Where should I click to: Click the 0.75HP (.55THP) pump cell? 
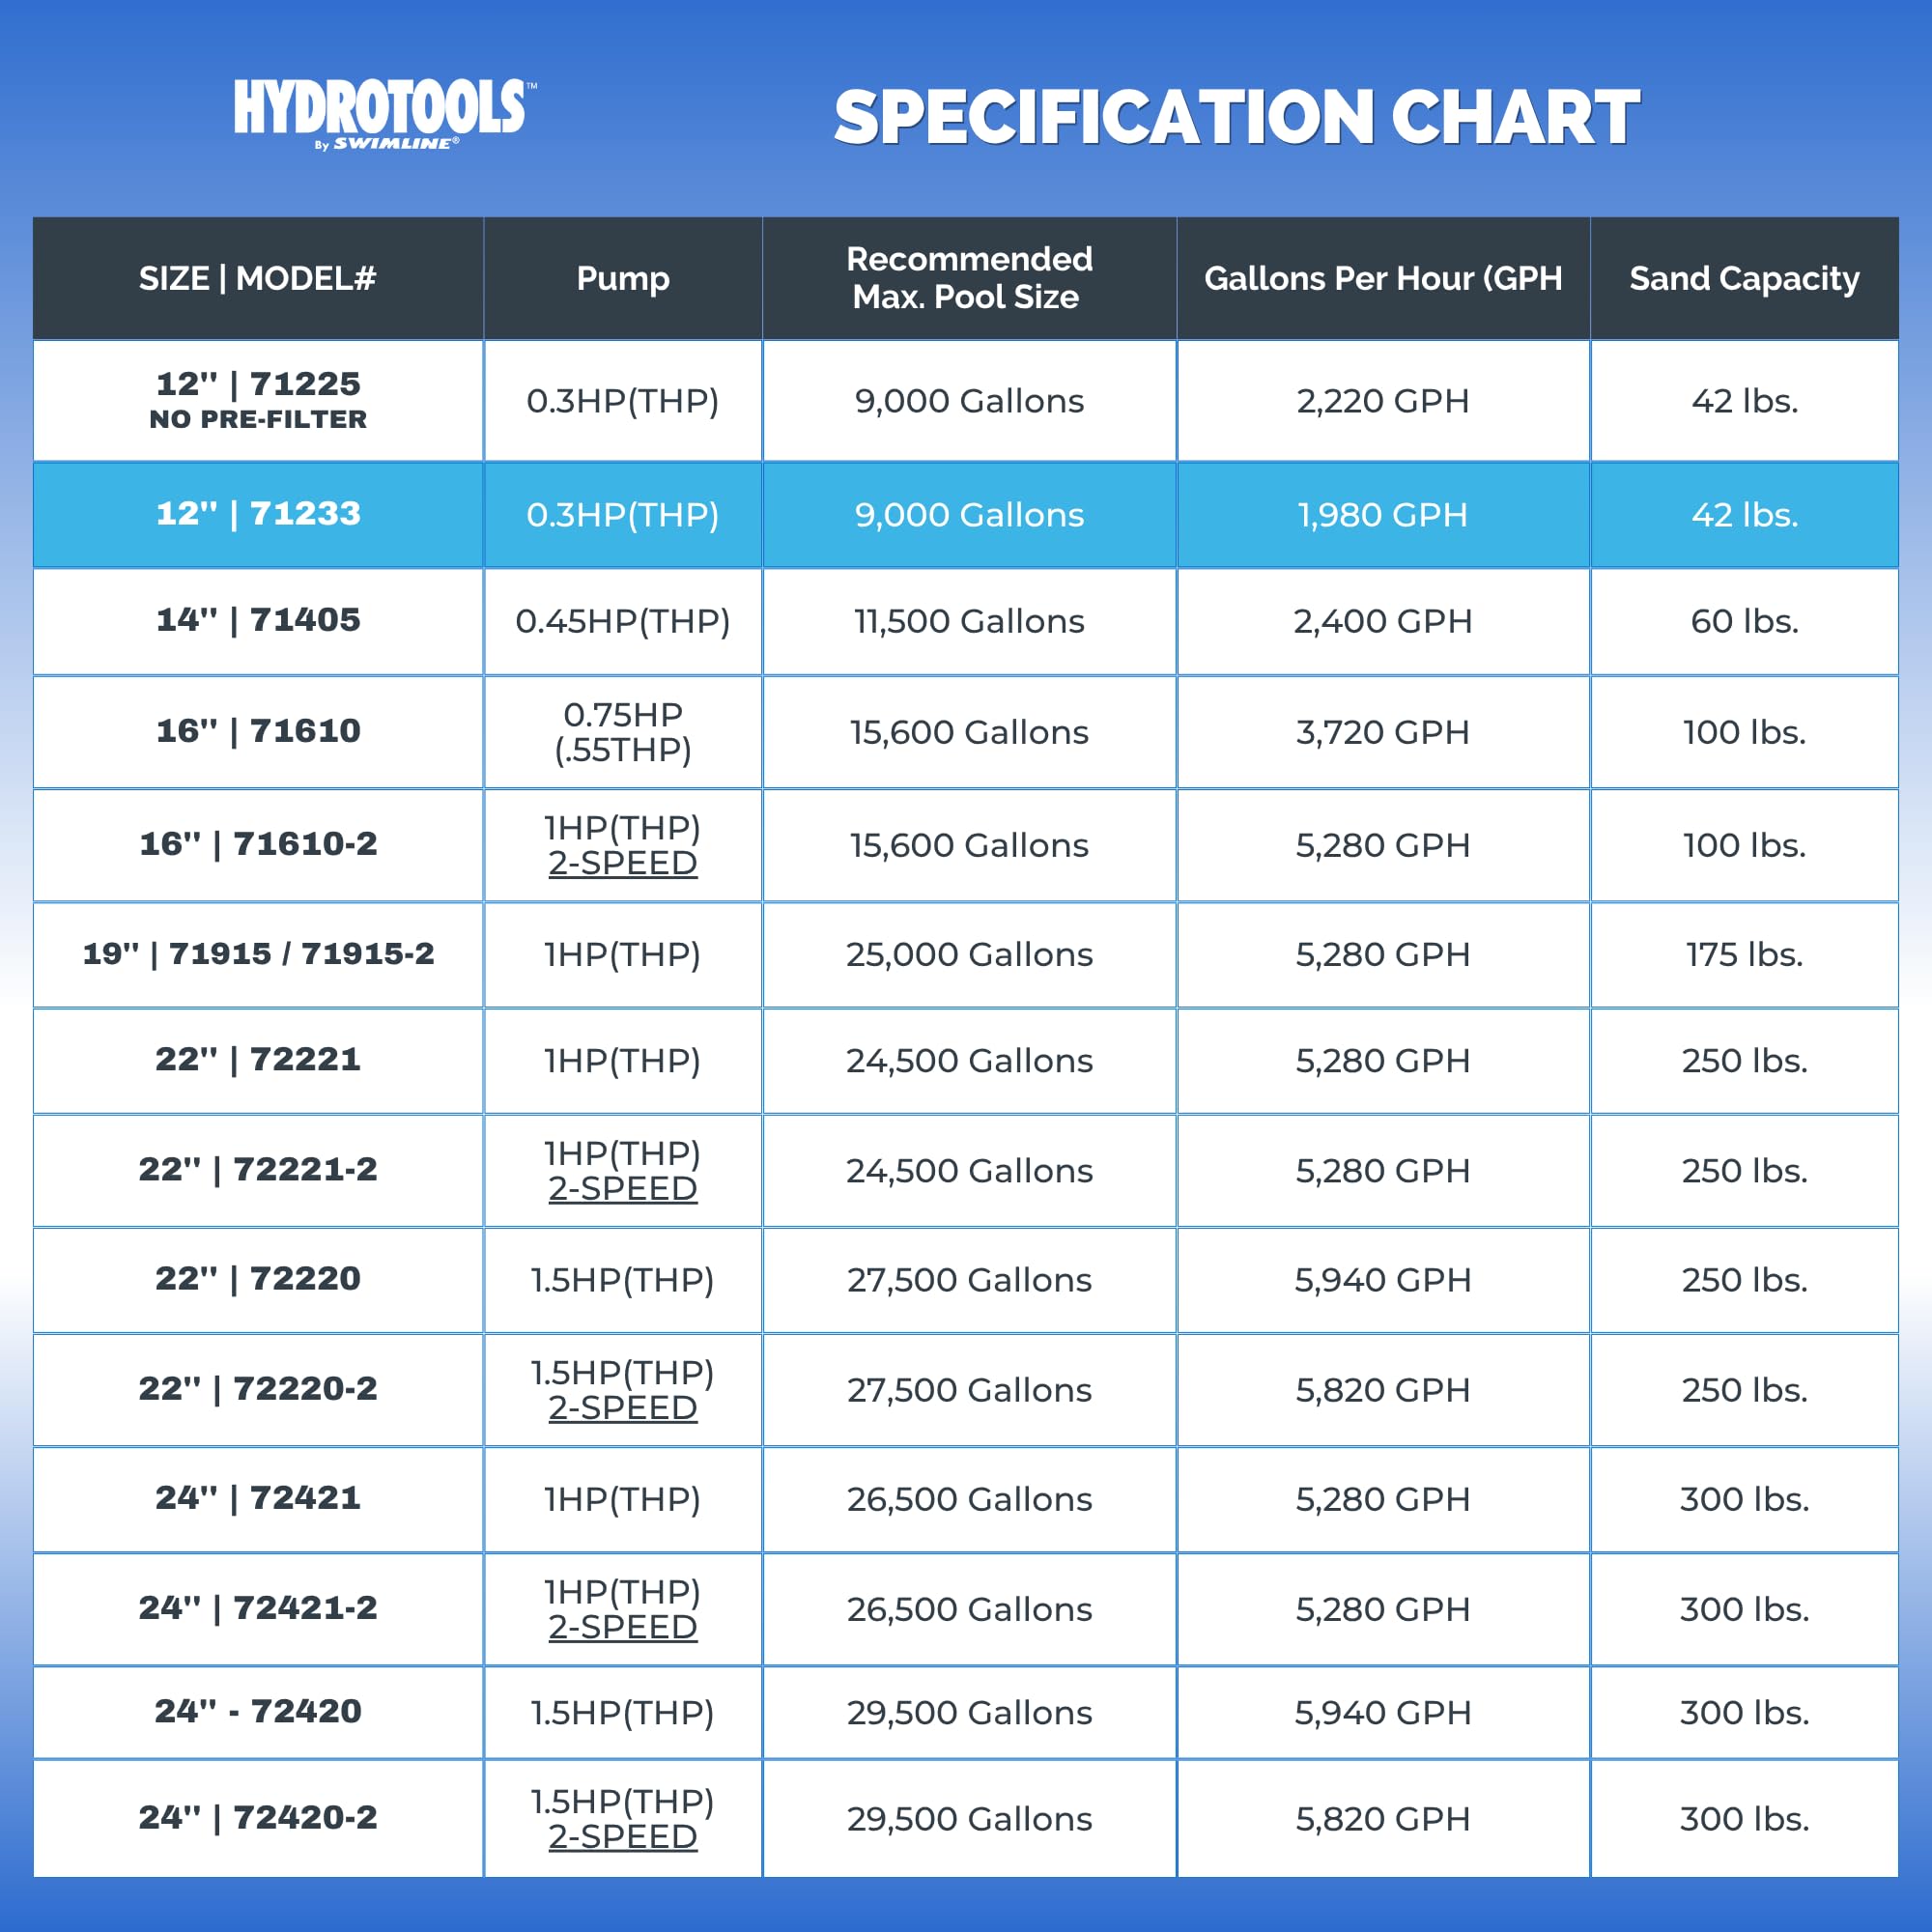[622, 732]
